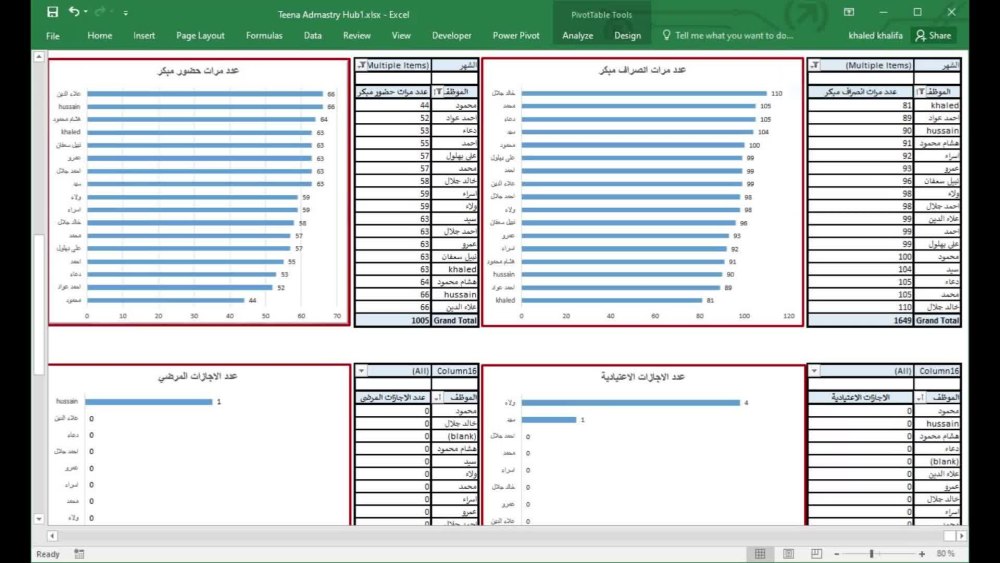Image resolution: width=1000 pixels, height=563 pixels.
Task: Select cell with value 110
Action: [x=860, y=307]
